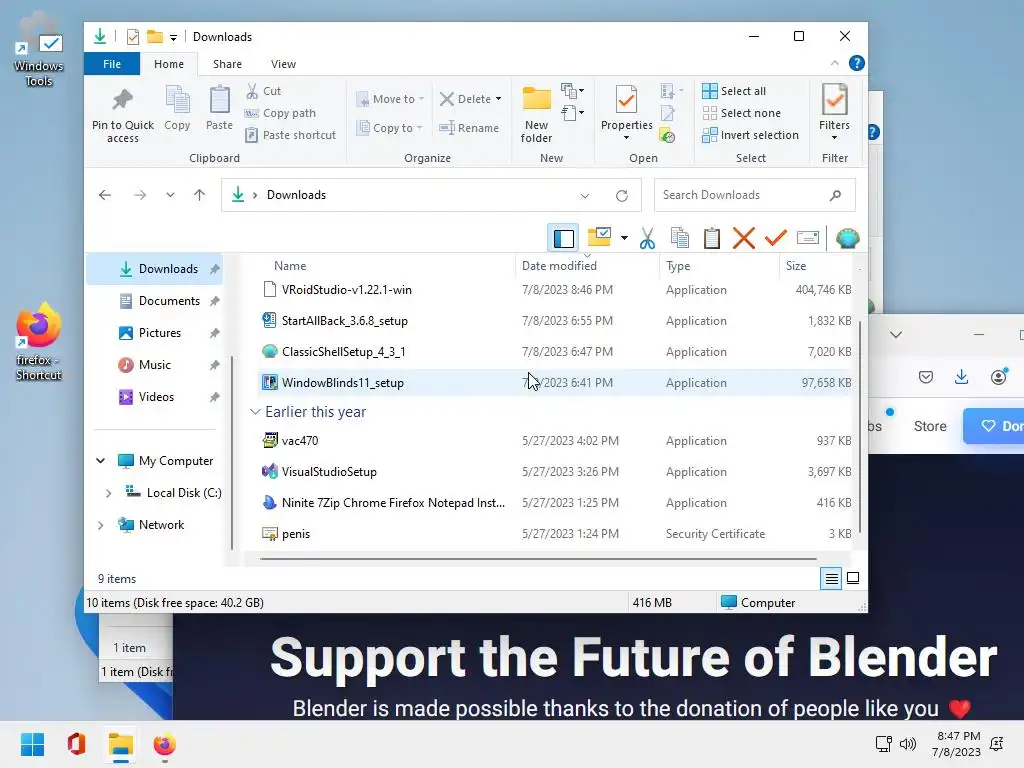The height and width of the screenshot is (768, 1024).
Task: Open Classic Shell settings shell icon
Action: pos(848,238)
